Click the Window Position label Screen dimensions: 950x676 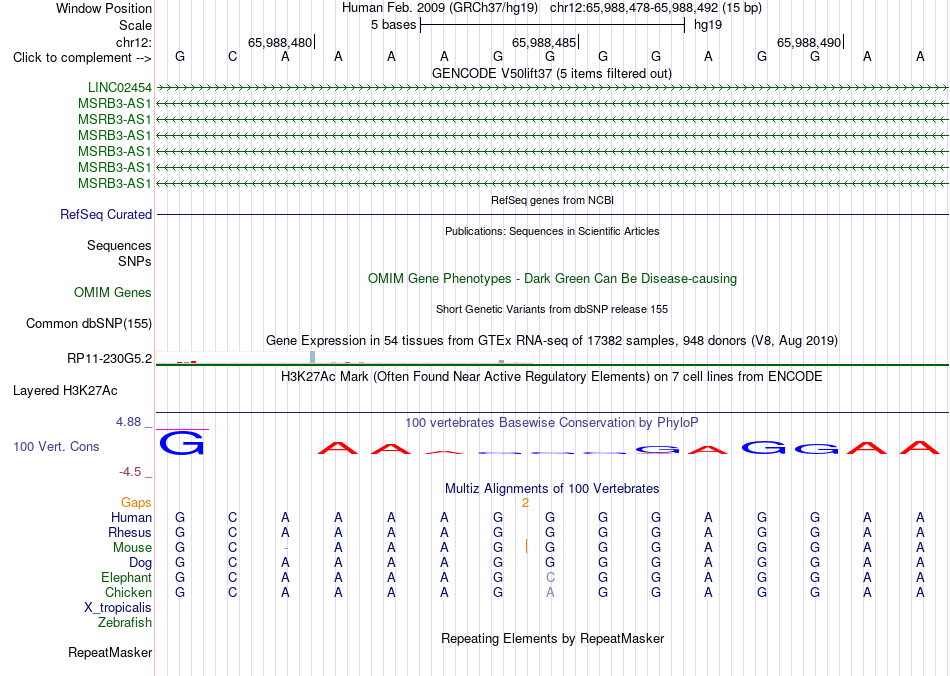(x=104, y=8)
